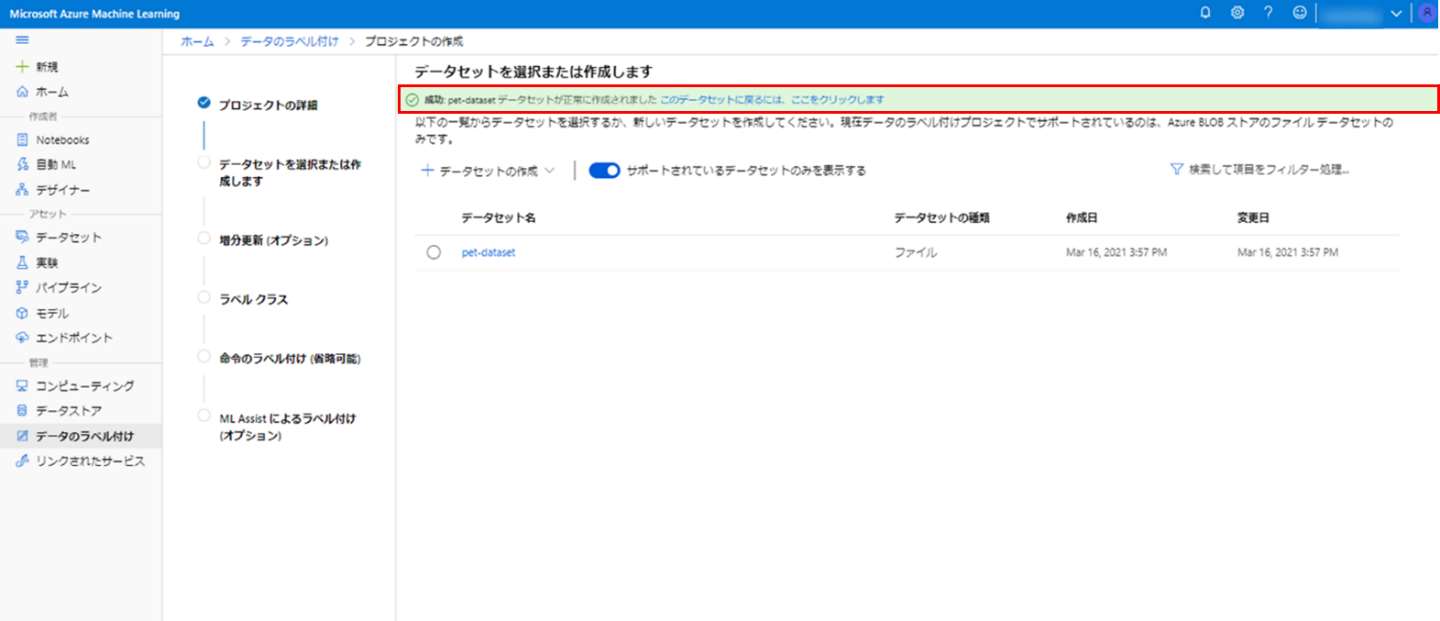The height and width of the screenshot is (621, 1440).
Task: Toggle サポートされているデータセットのみを表示する switch
Action: [605, 171]
